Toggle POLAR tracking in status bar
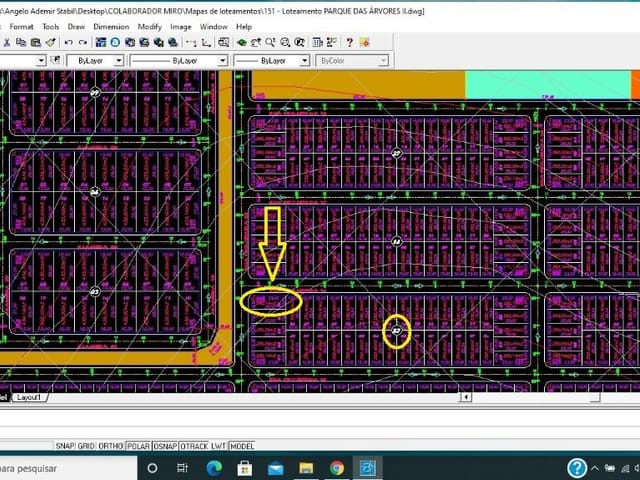Image resolution: width=640 pixels, height=480 pixels. tap(138, 446)
